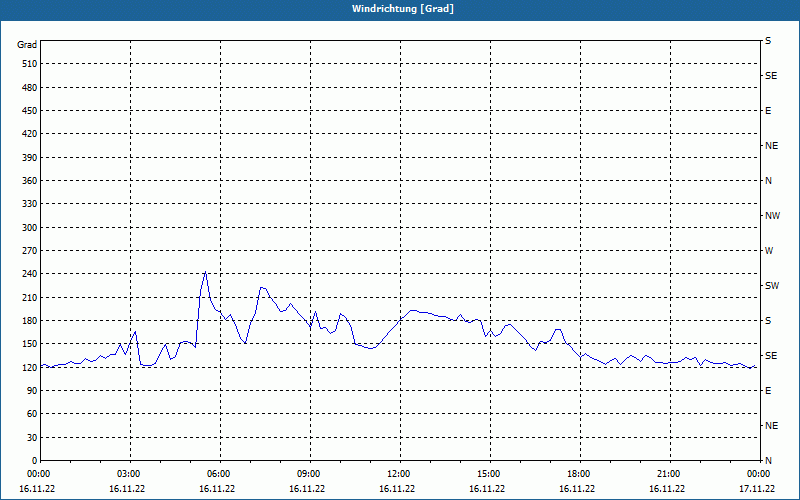Image resolution: width=800 pixels, height=500 pixels.
Task: Click the 180 y-axis value
Action: click(30, 321)
